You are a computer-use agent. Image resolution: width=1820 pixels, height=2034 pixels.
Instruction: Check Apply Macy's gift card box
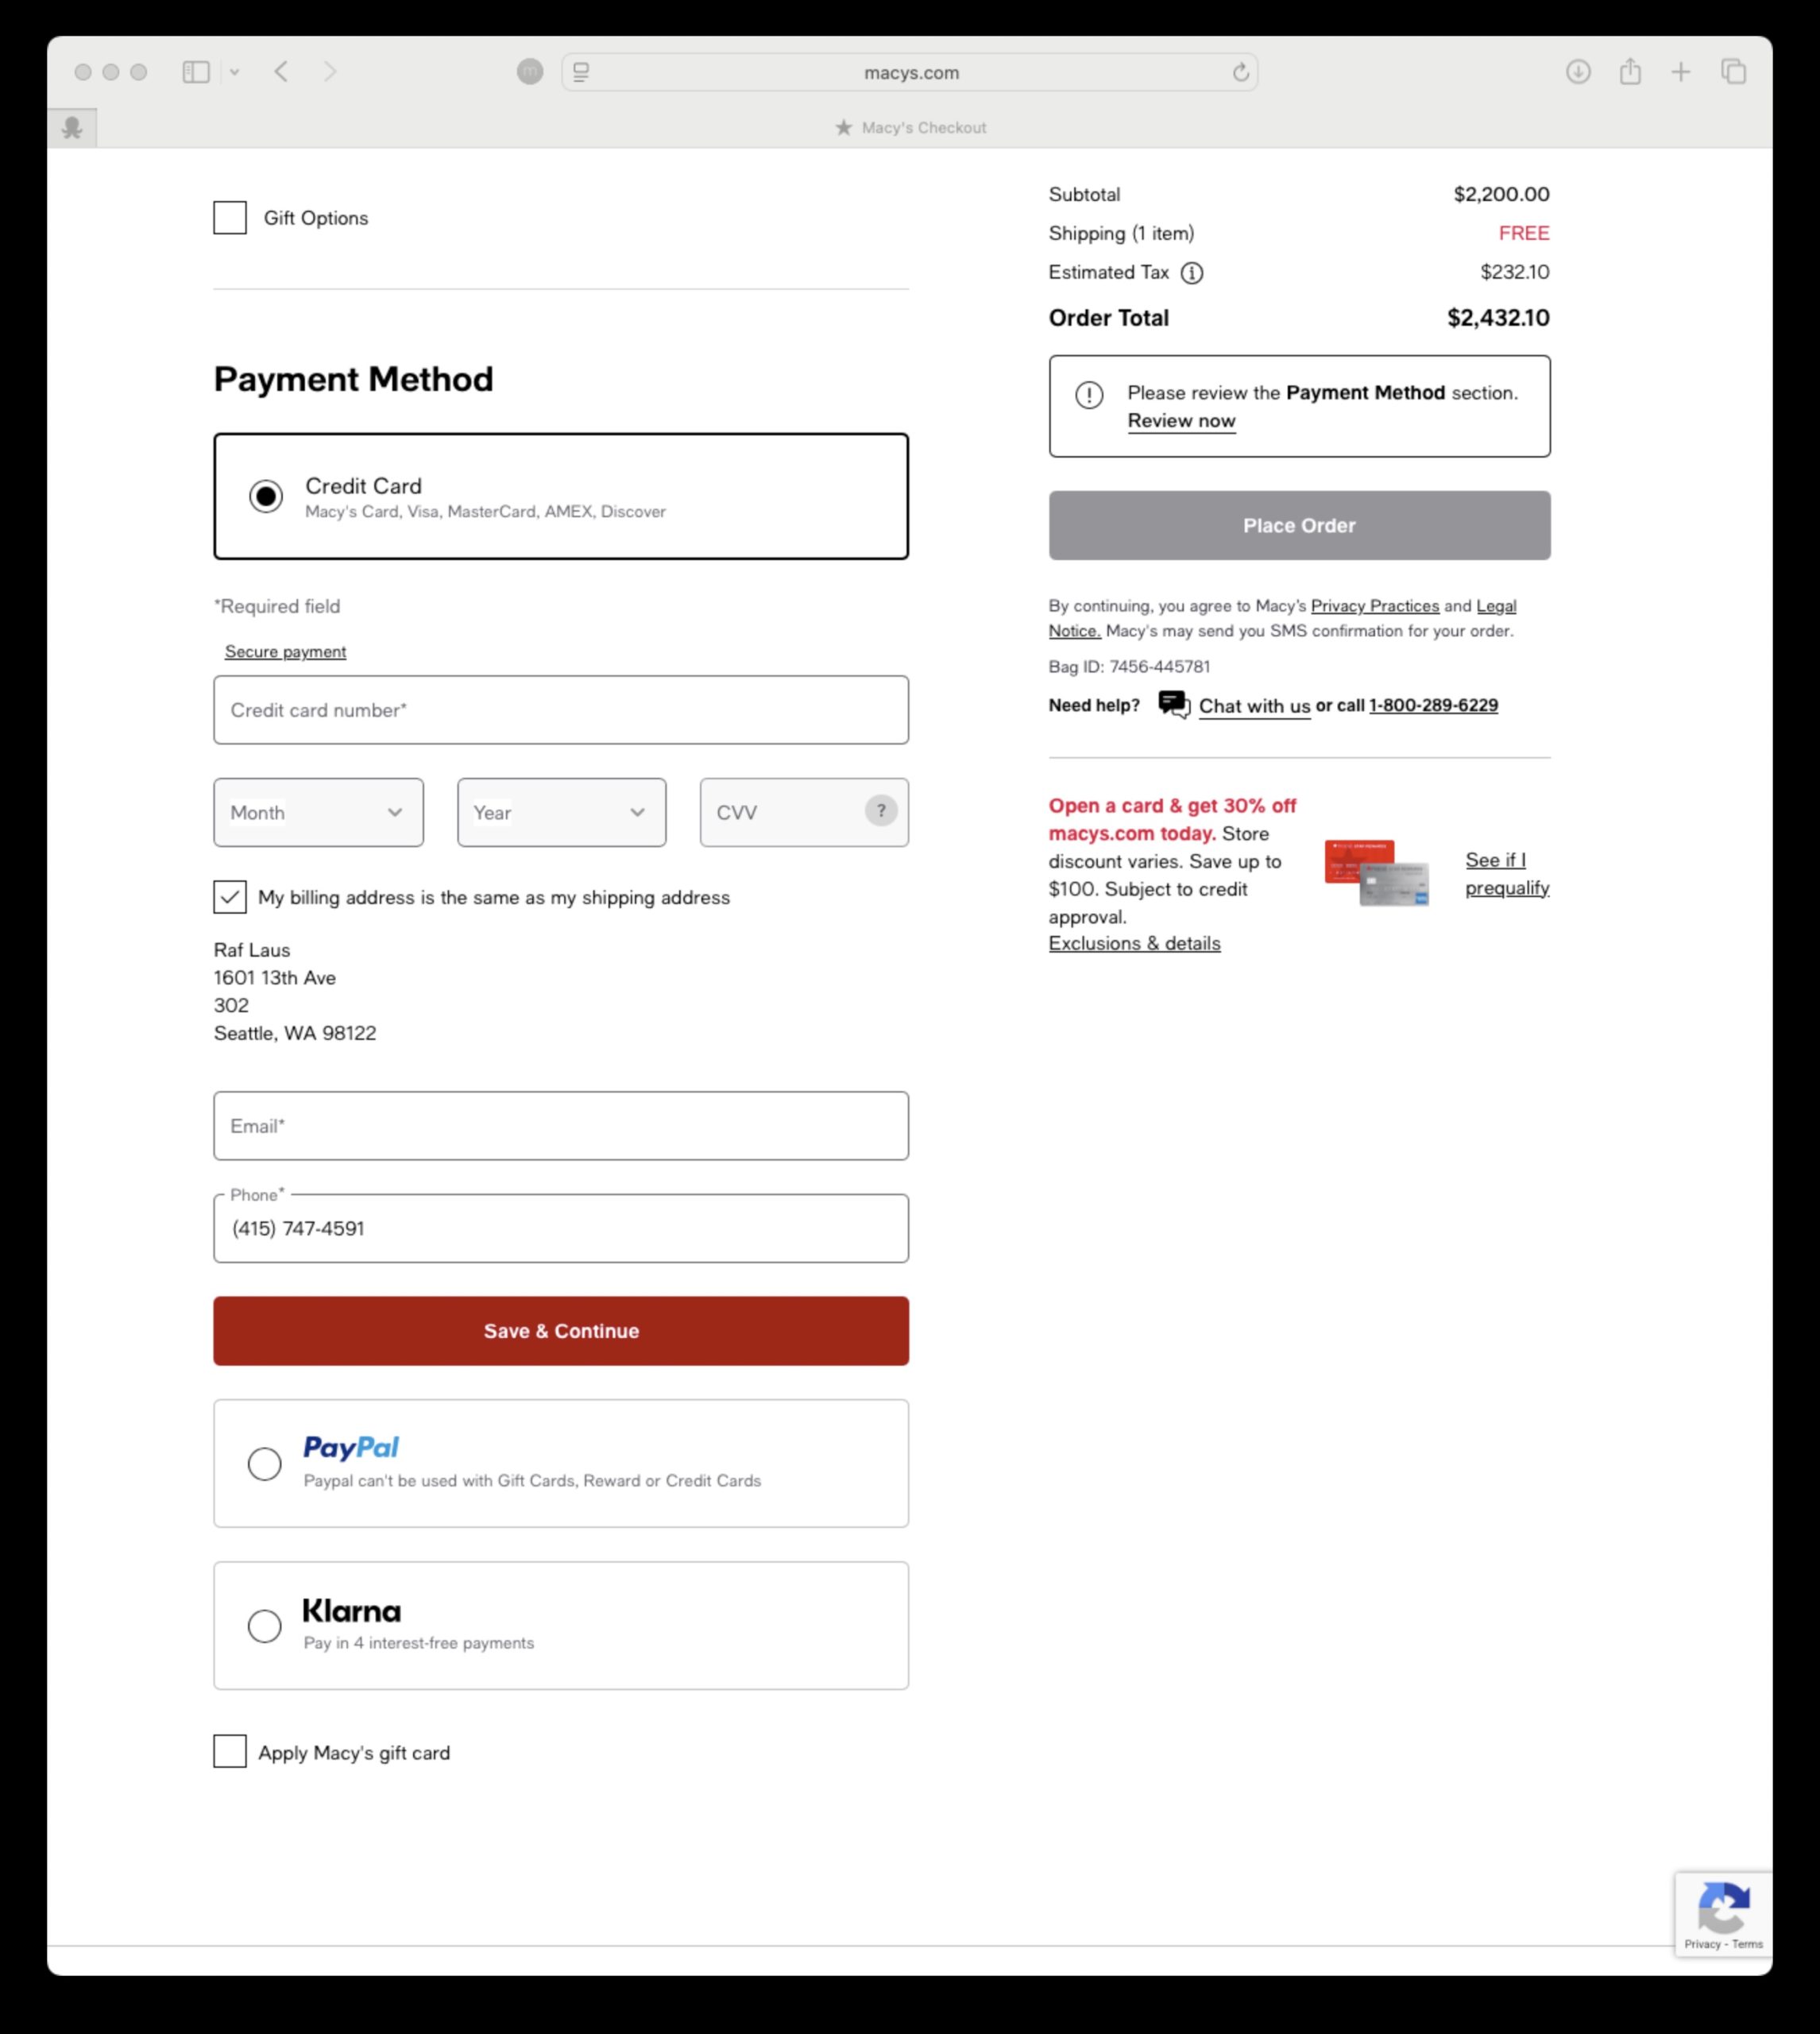(x=230, y=1752)
